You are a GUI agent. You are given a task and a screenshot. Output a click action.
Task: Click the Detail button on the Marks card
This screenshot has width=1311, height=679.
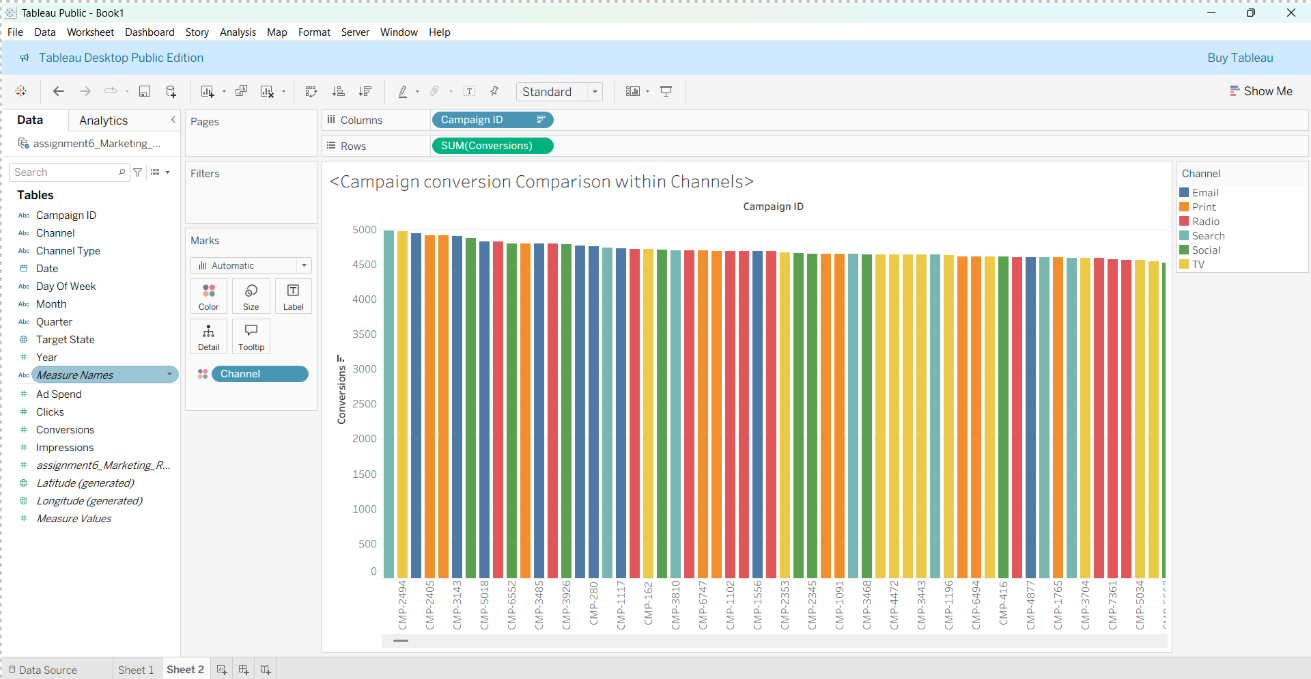pos(208,337)
